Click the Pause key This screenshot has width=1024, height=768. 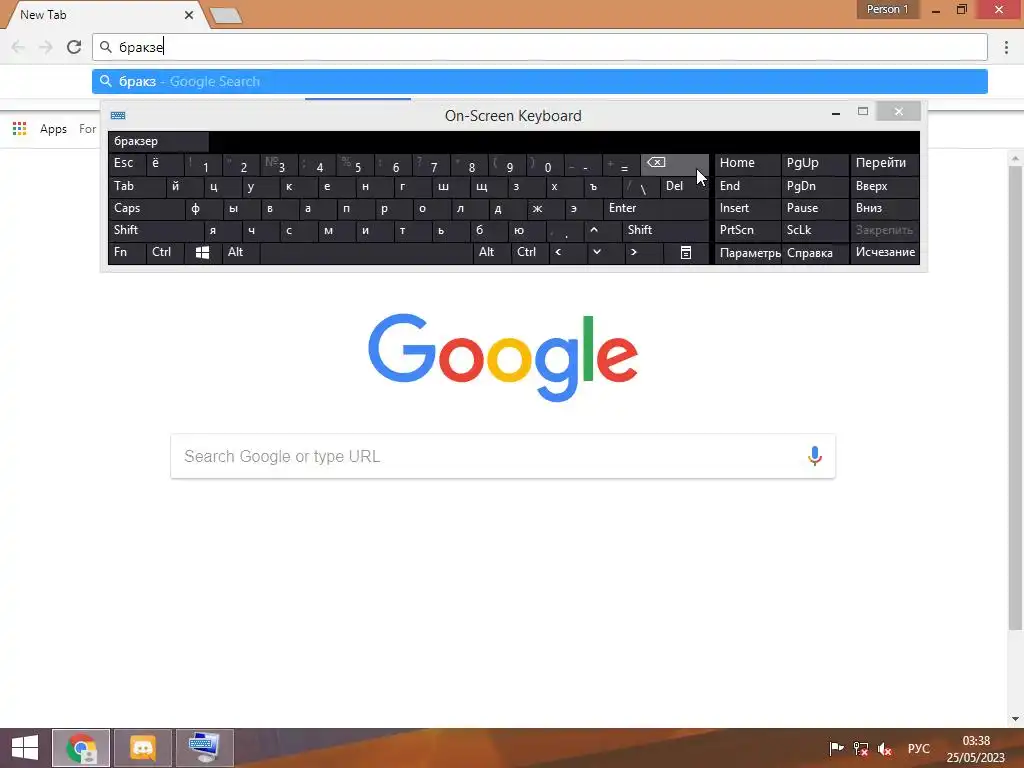[815, 208]
